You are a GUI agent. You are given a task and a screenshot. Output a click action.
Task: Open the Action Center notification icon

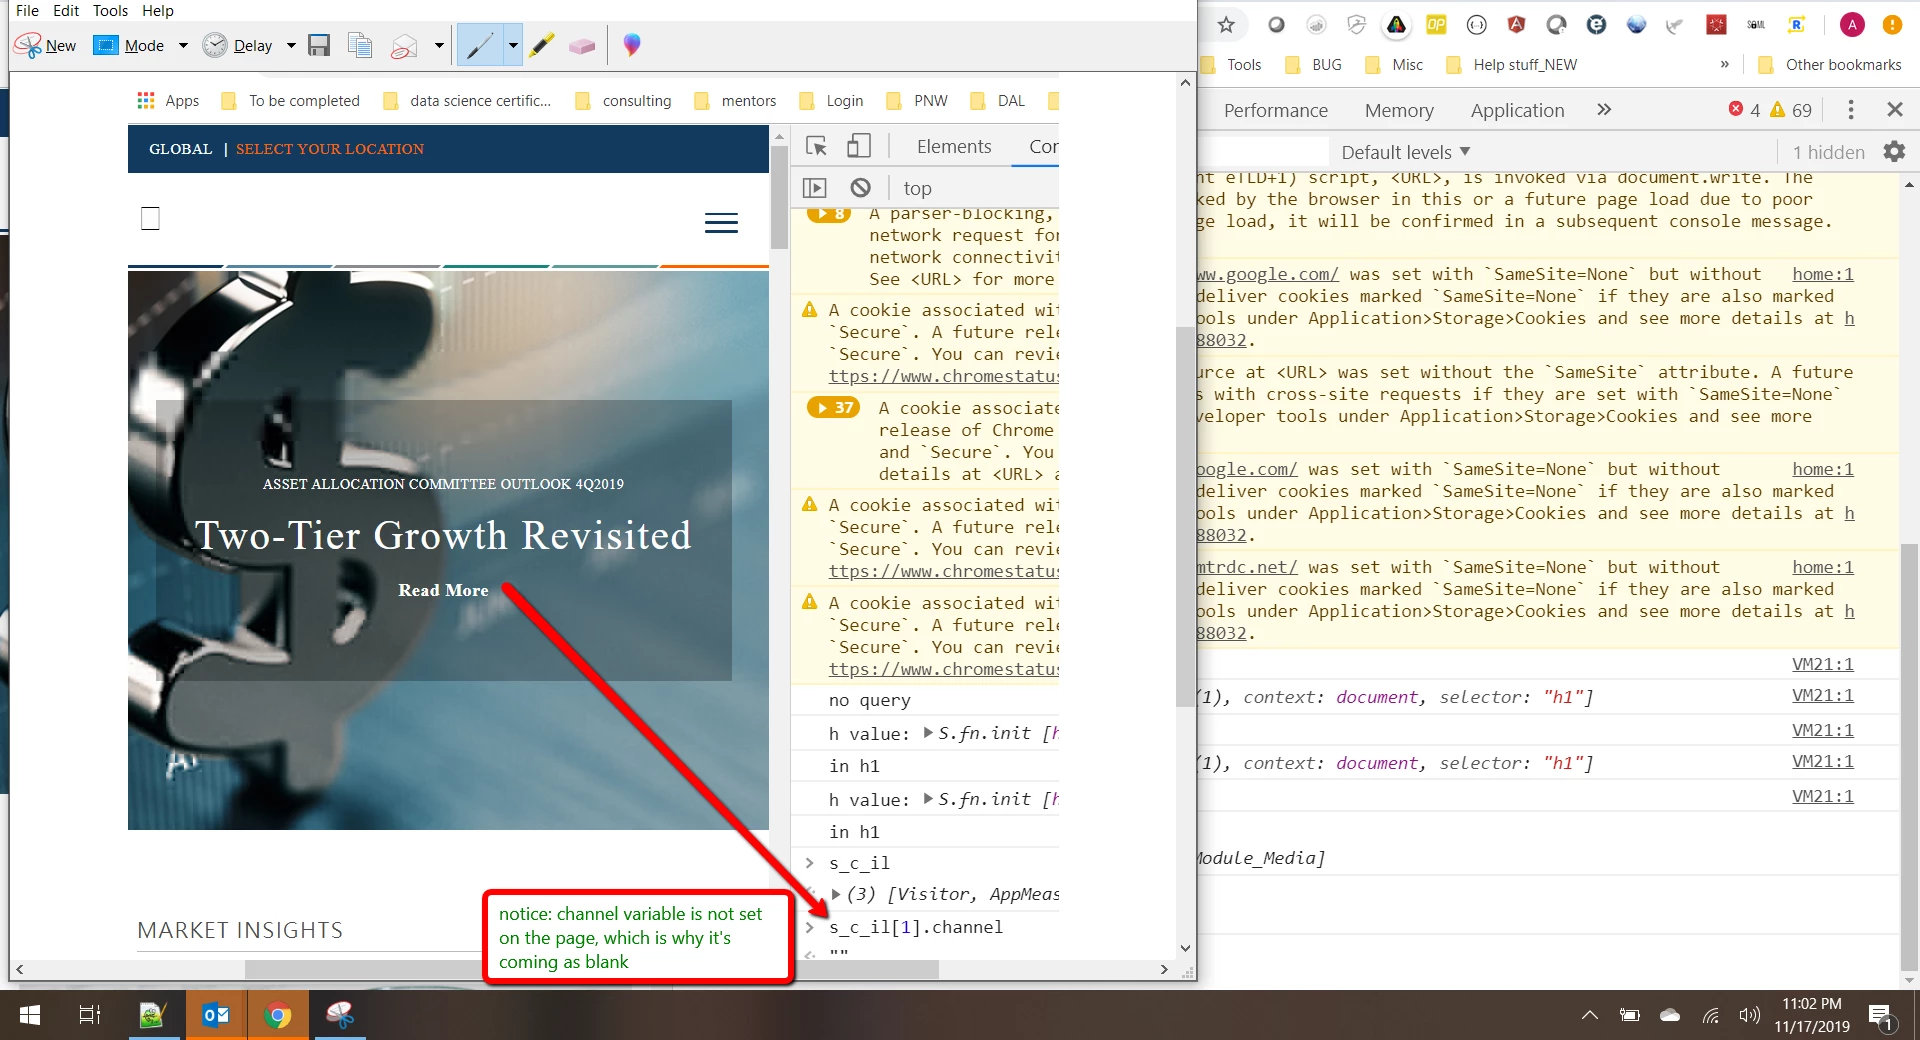[x=1880, y=1016]
